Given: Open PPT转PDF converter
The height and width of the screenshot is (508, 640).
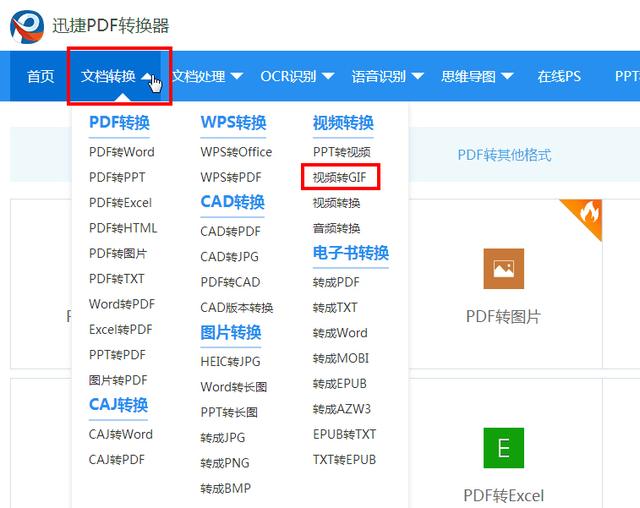Looking at the screenshot, I should (x=117, y=355).
